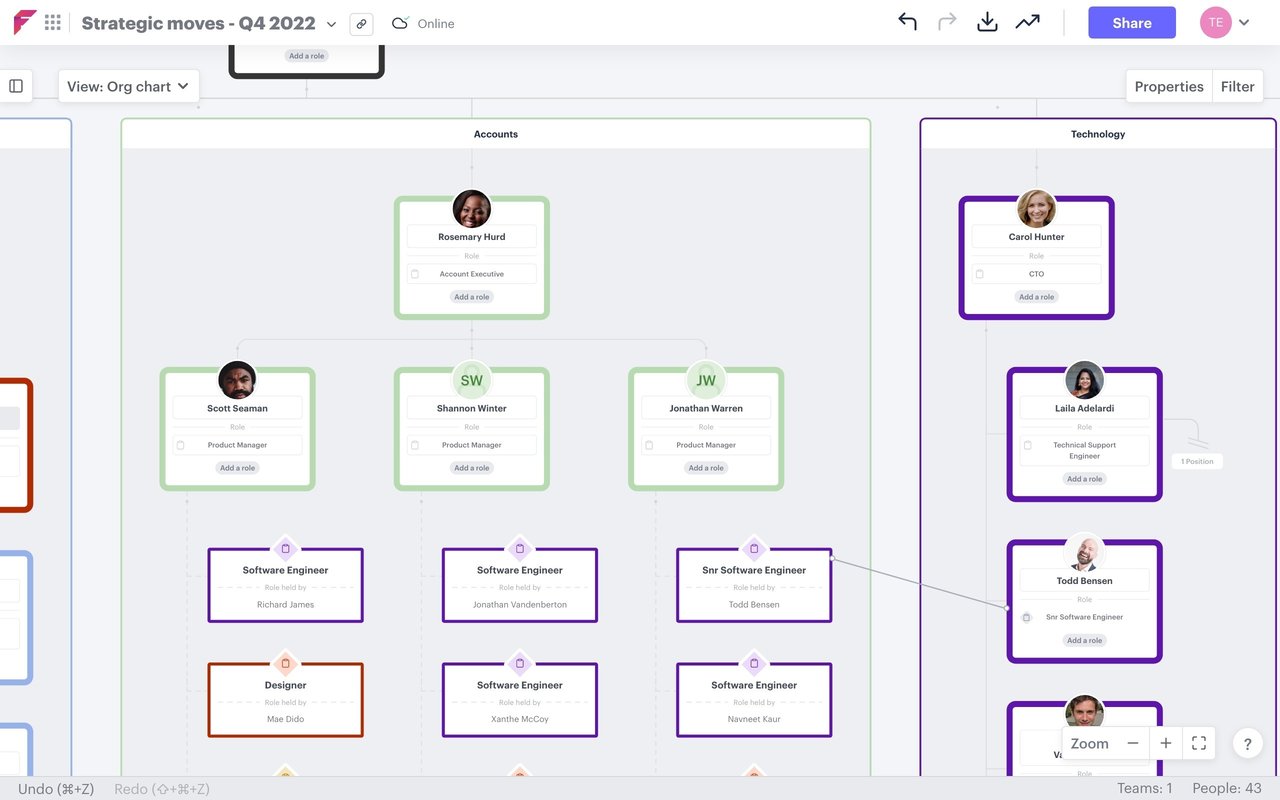Screen dimensions: 1280x800
Task: Toggle the checkbox beside Rosemary Hurd's Account Executive role
Action: [x=413, y=273]
